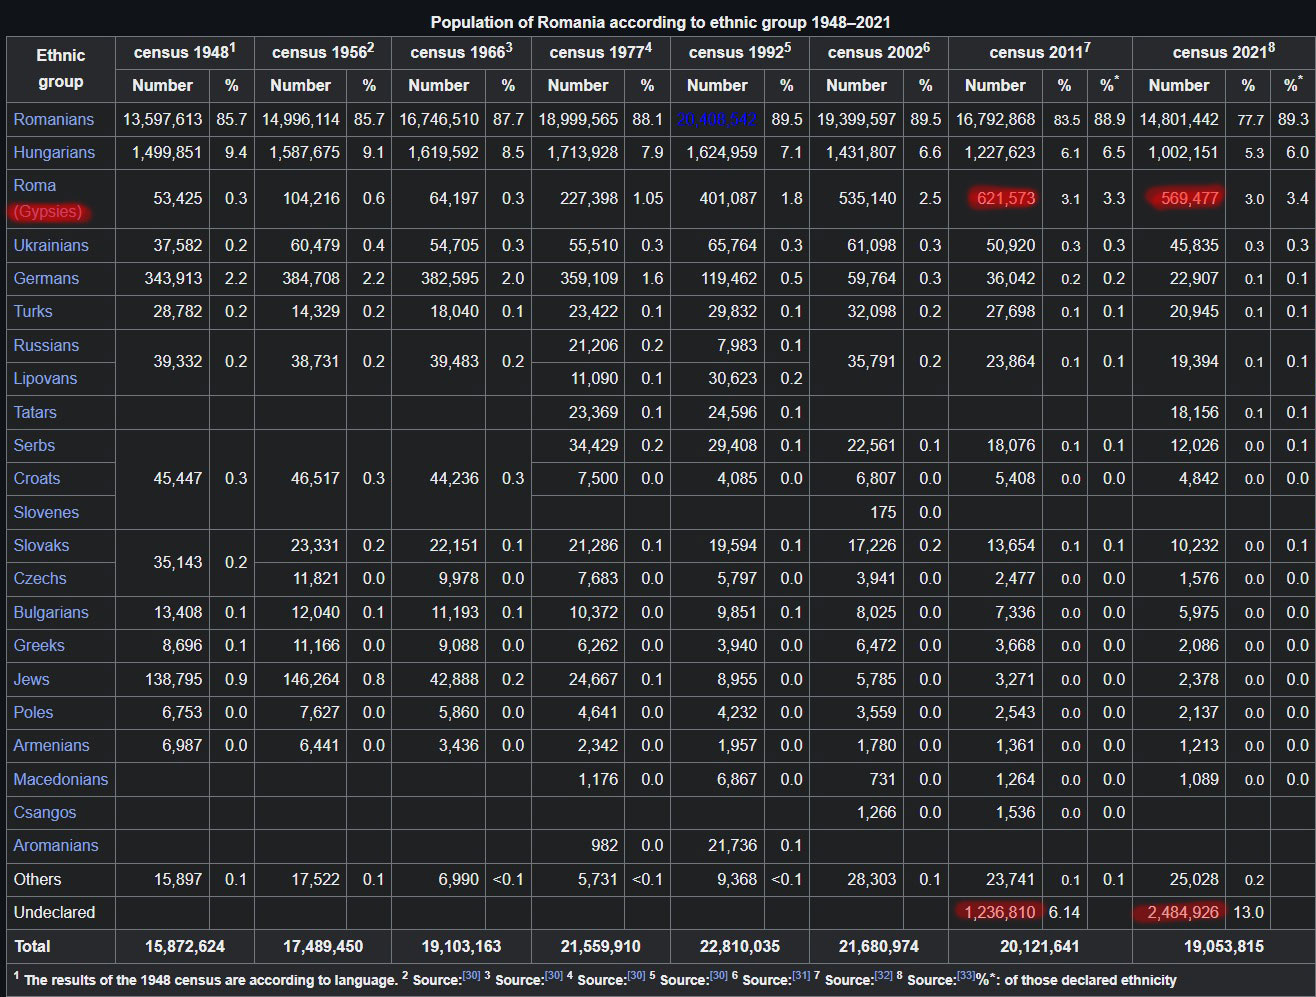Select Hungarians 2021 number 1,002,151
The image size is (1316, 997).
pyautogui.click(x=1183, y=152)
